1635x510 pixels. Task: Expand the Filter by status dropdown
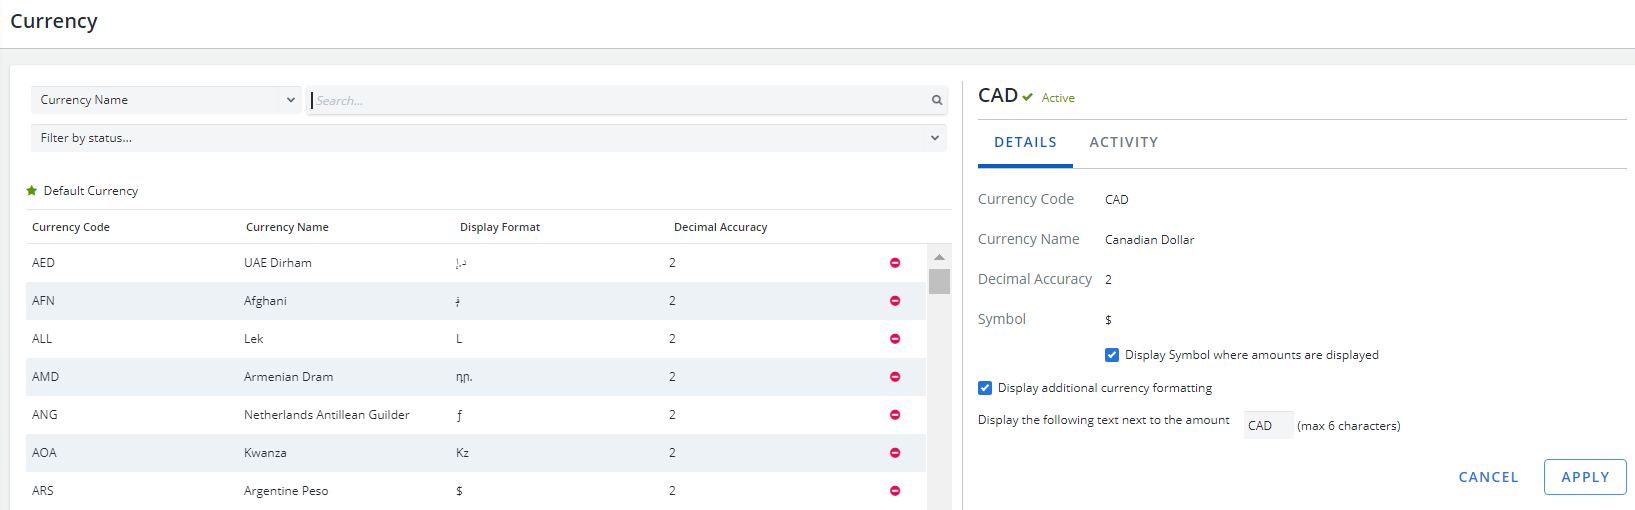pos(488,138)
